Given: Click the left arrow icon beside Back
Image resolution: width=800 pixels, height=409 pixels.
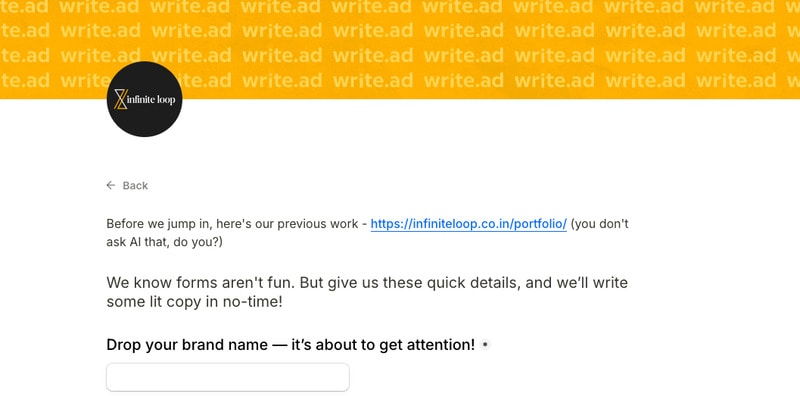Looking at the screenshot, I should click(x=111, y=185).
